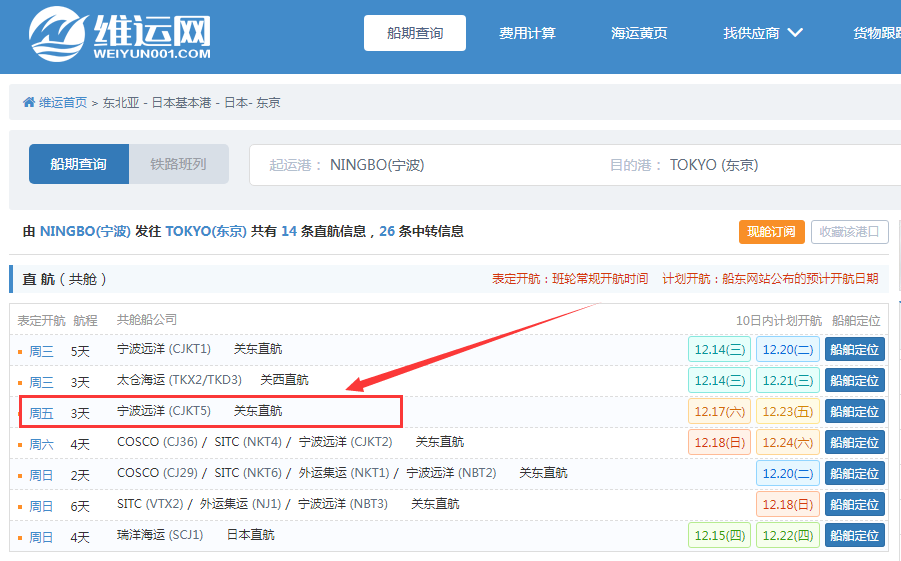Click the home icon in breadcrumb
This screenshot has height=561, width=901.
point(29,103)
